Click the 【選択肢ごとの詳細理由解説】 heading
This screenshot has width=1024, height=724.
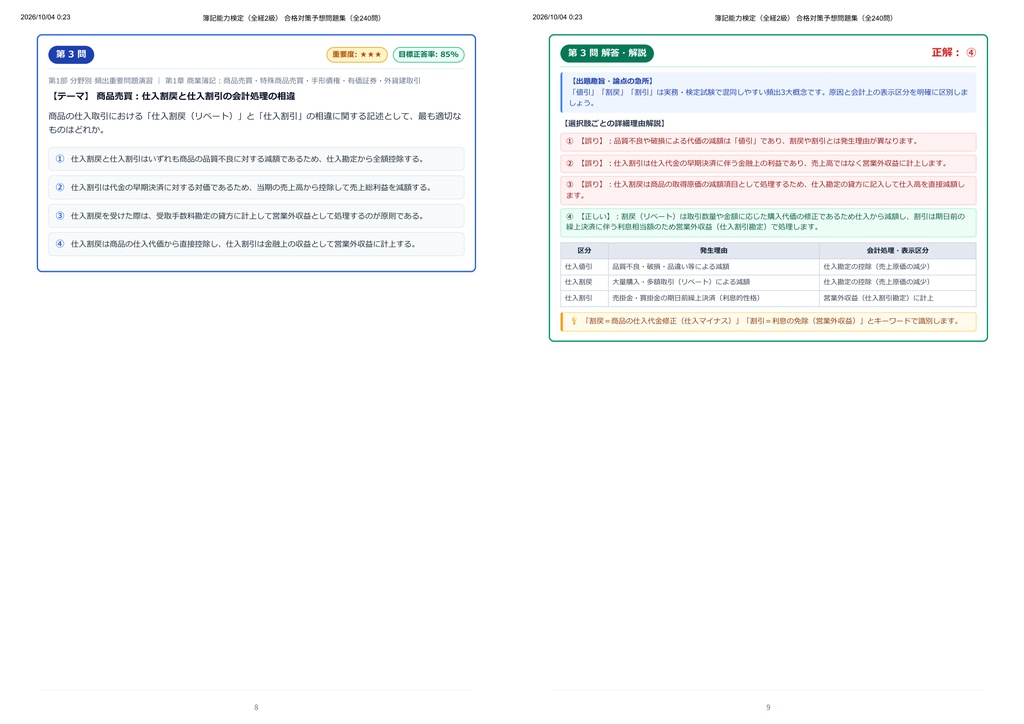613,123
